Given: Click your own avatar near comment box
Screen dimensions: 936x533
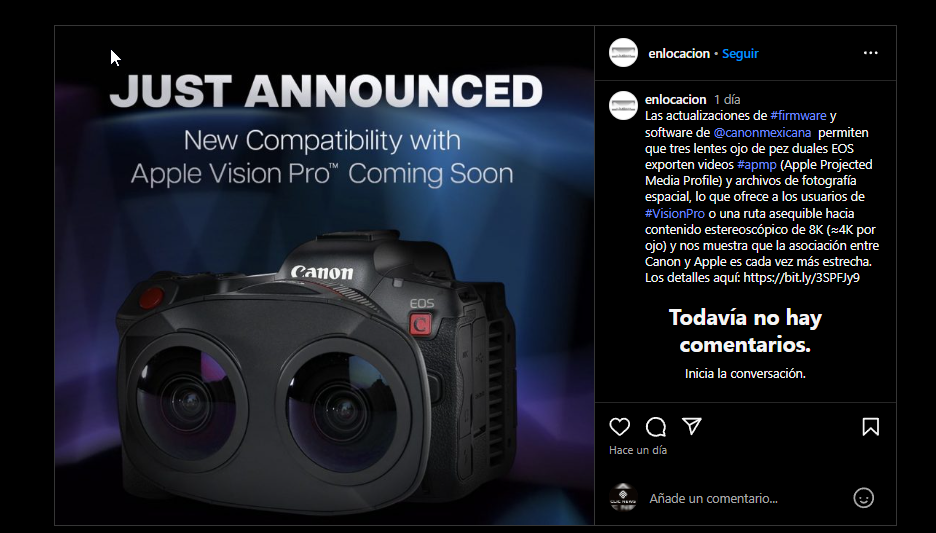Looking at the screenshot, I should [x=623, y=498].
